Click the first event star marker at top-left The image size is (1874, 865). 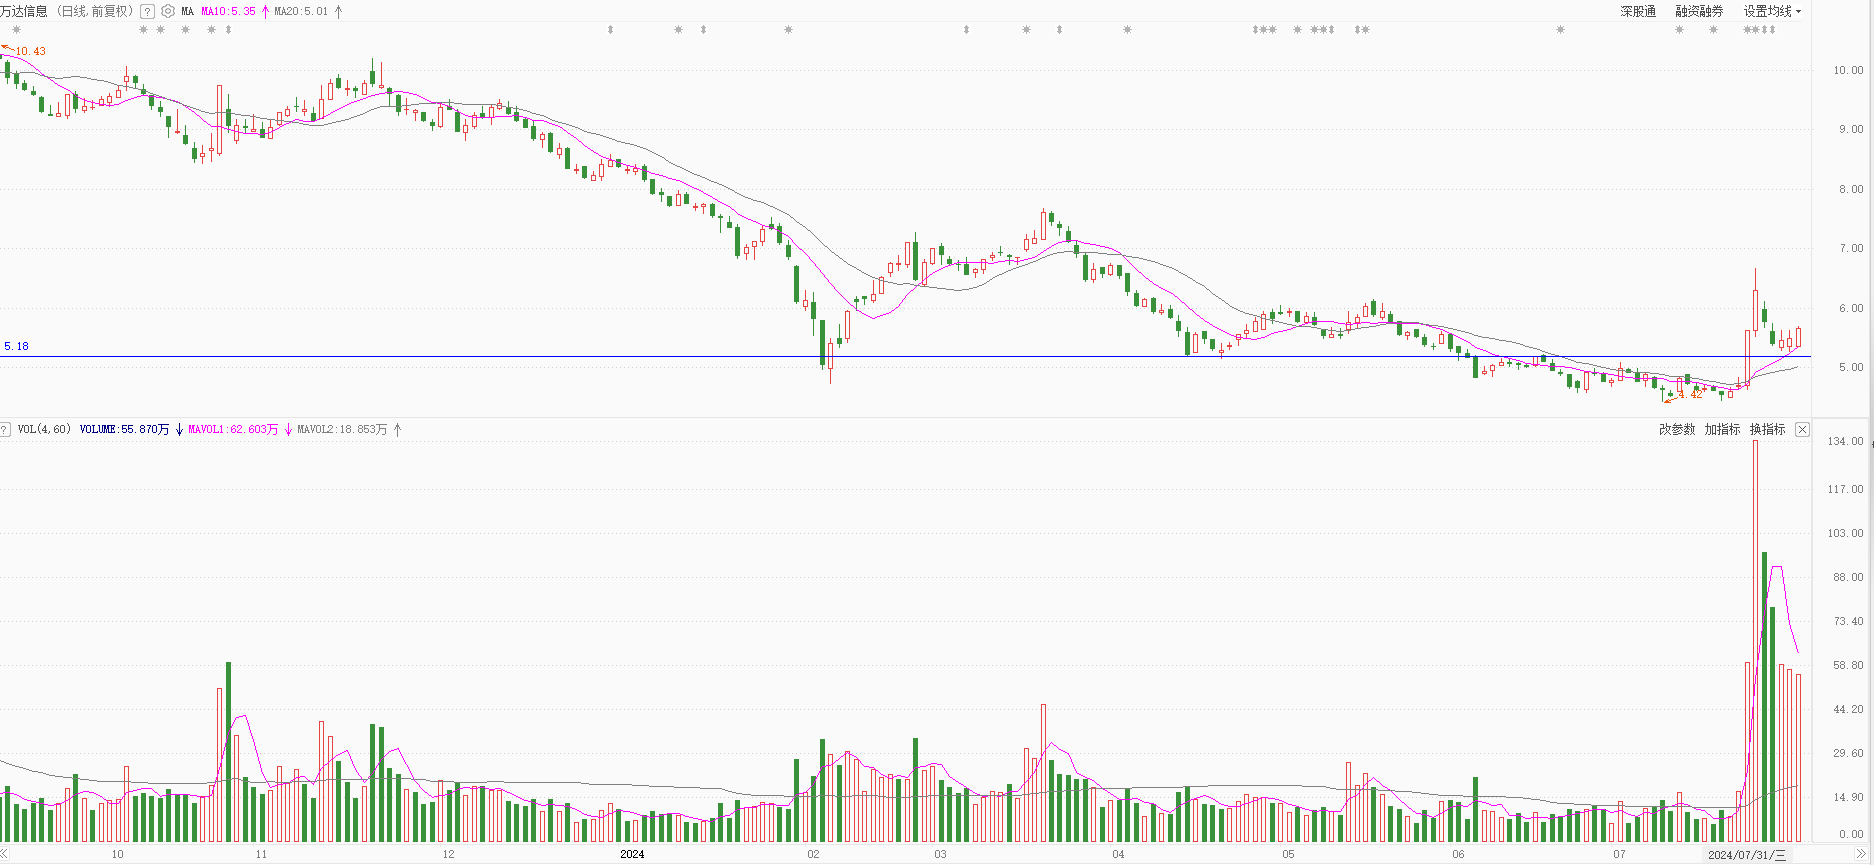pos(16,30)
